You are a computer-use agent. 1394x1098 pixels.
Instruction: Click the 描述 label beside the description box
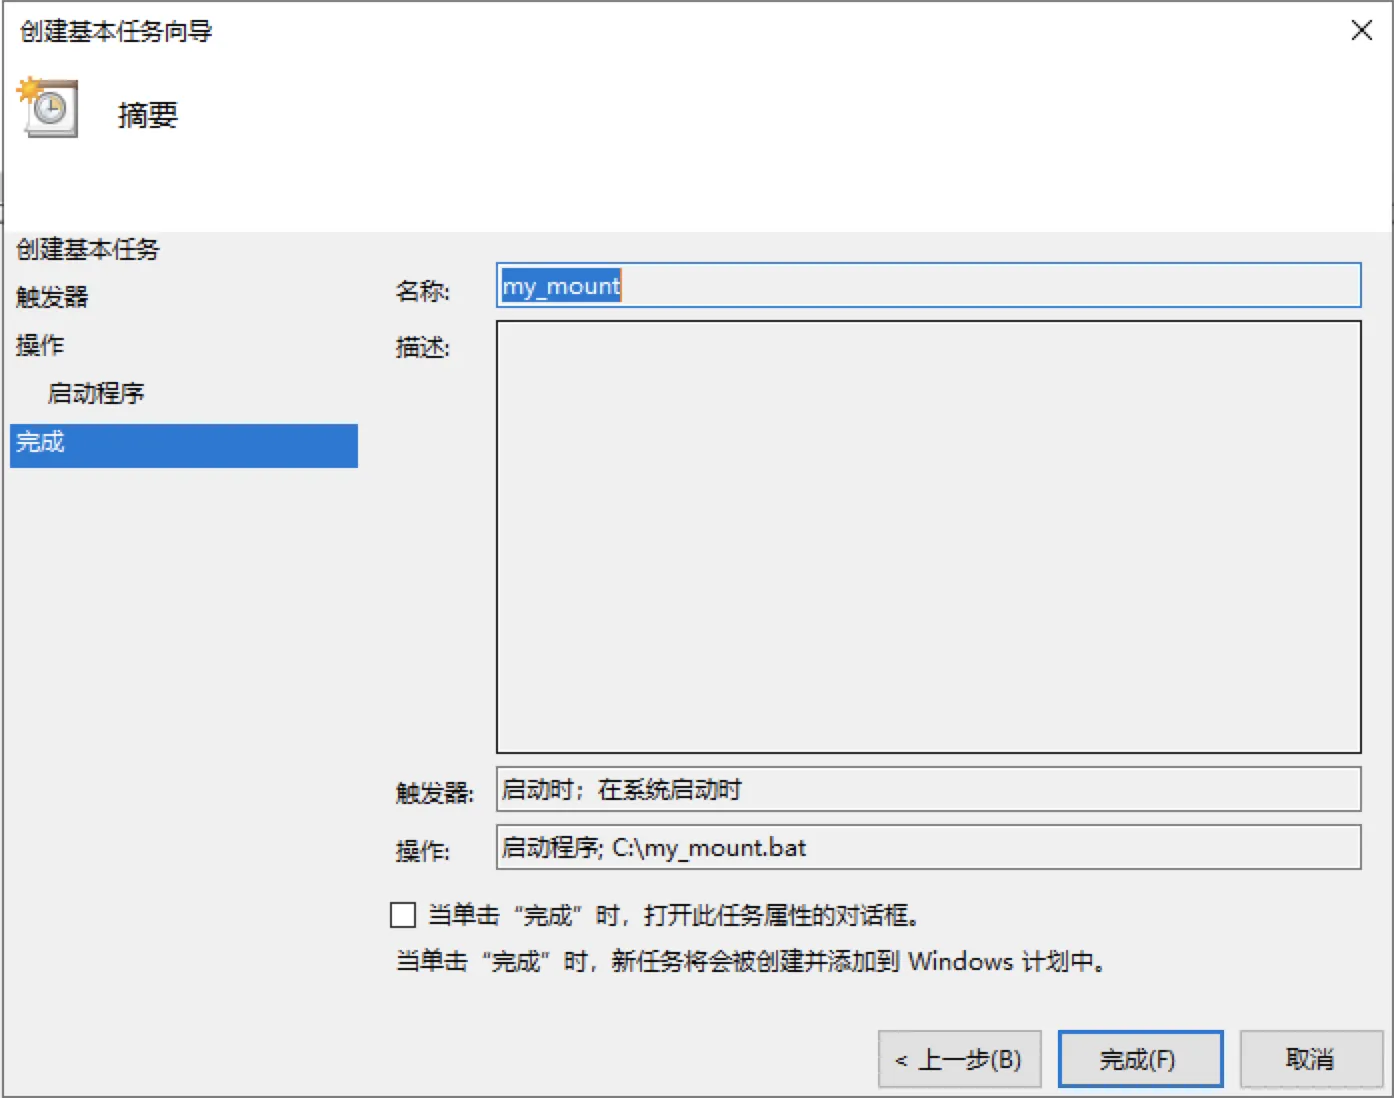tap(423, 347)
